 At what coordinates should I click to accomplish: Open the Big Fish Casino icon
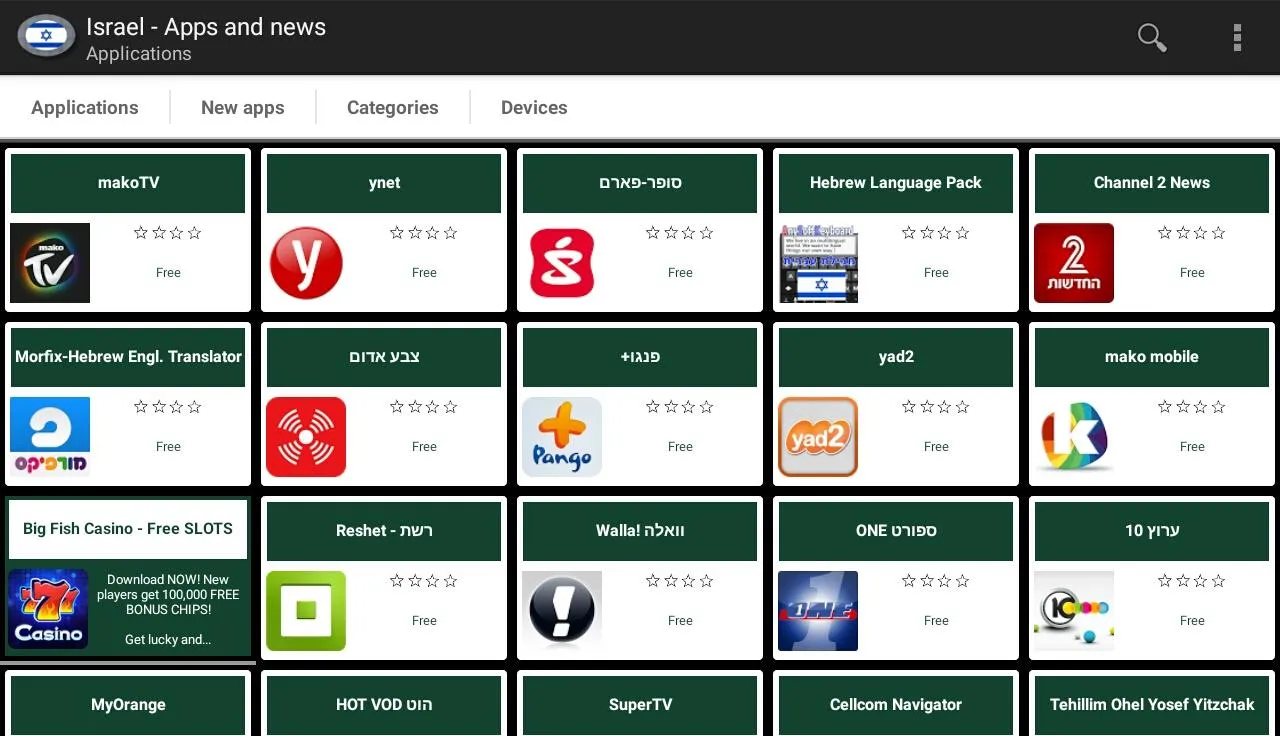click(x=48, y=609)
